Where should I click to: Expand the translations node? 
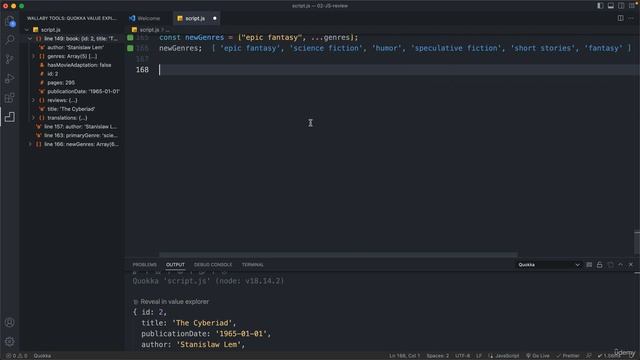(33, 118)
